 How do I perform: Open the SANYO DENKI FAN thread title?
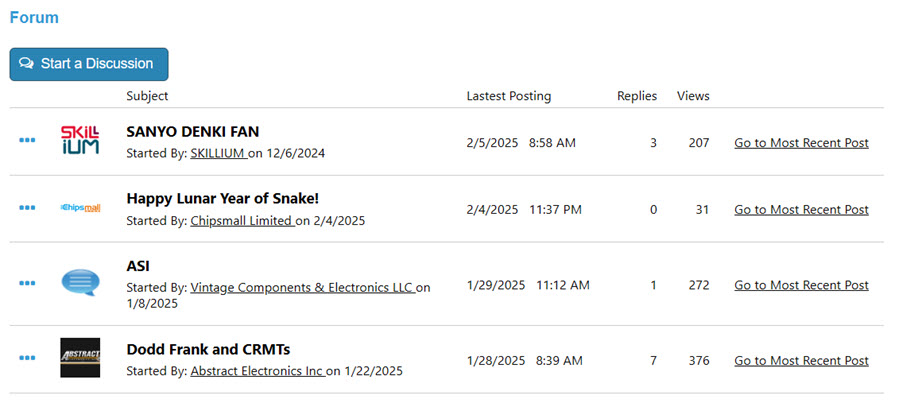193,131
